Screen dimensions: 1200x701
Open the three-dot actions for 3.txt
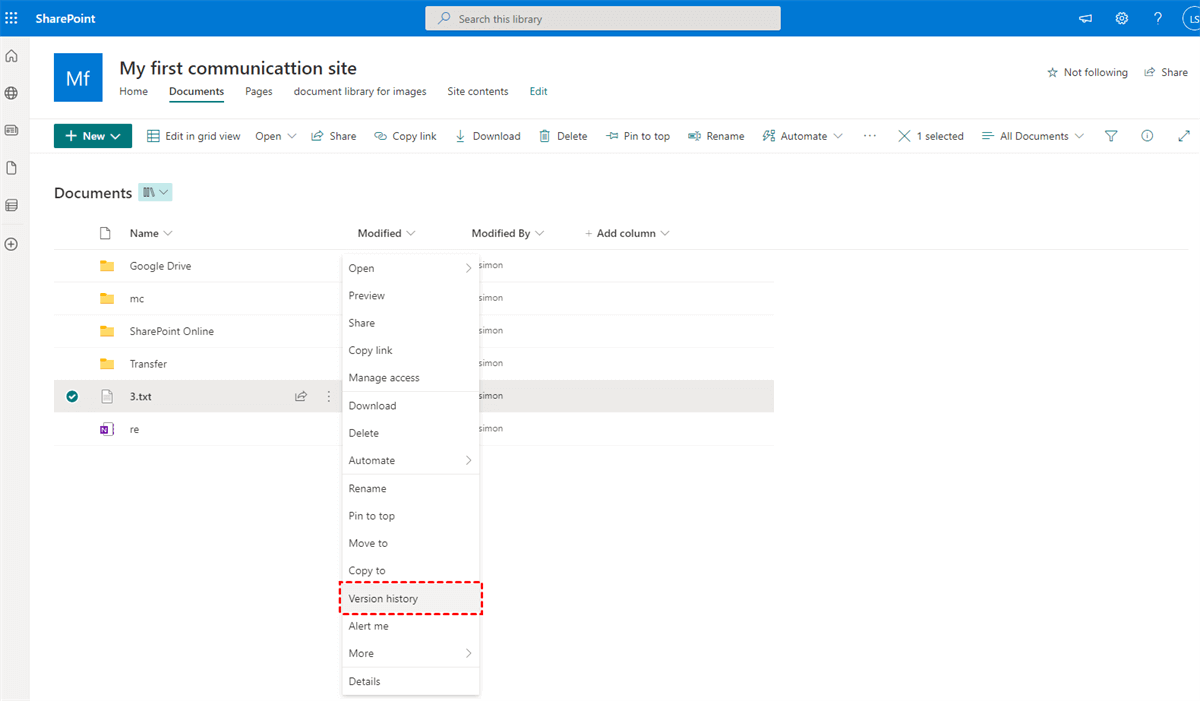coord(329,397)
